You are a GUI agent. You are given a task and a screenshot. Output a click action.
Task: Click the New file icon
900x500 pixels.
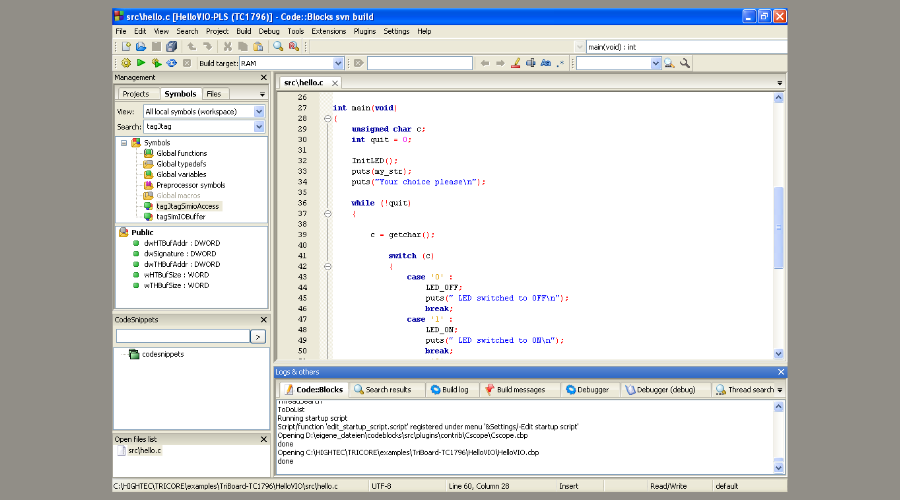point(126,47)
